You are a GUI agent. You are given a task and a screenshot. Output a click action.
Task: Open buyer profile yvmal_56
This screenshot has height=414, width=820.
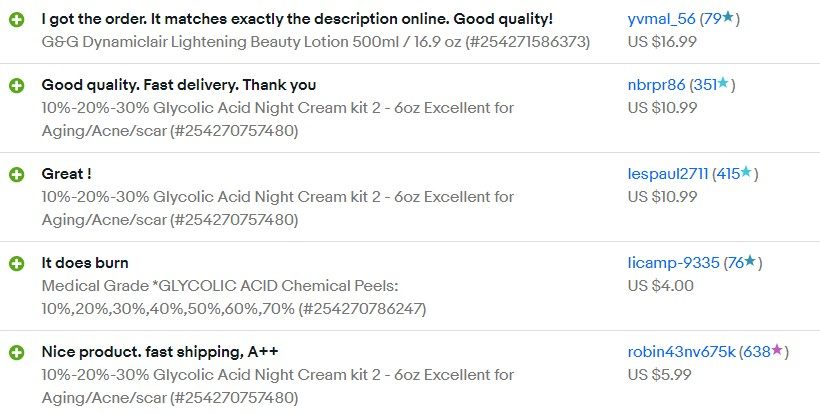point(661,19)
